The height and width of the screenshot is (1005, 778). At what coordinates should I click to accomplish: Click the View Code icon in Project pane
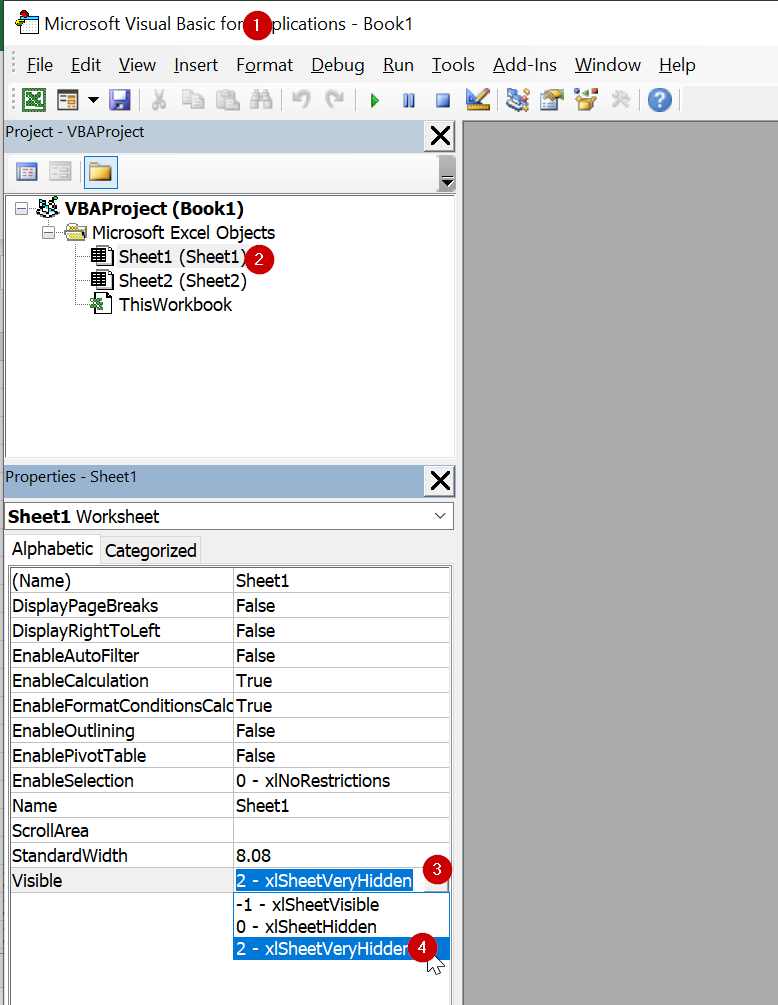pos(27,172)
